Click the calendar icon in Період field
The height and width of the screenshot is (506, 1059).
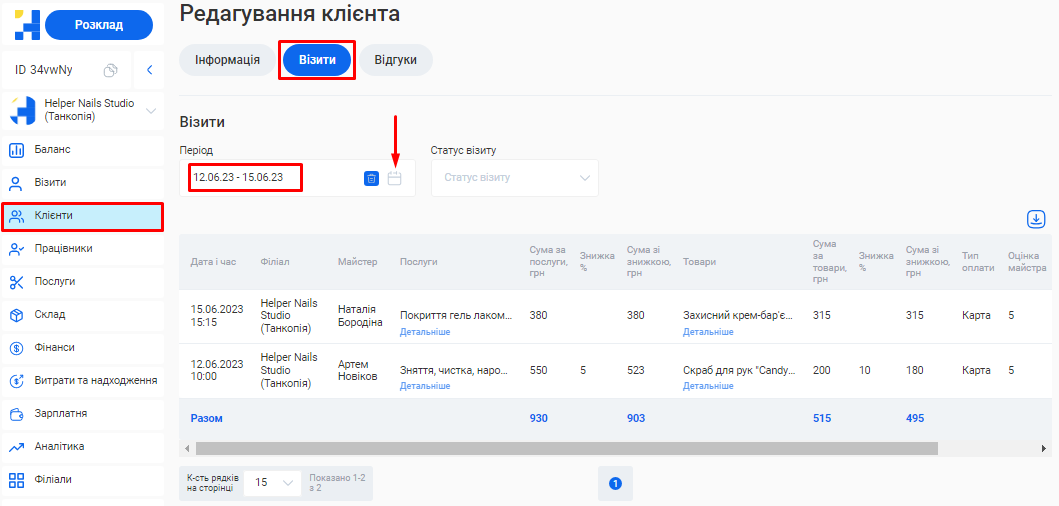click(x=395, y=178)
